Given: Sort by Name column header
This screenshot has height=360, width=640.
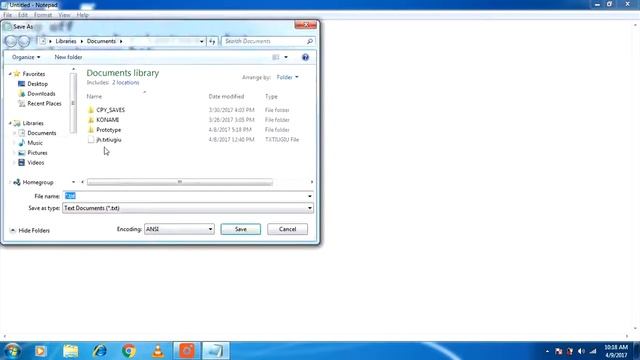Looking at the screenshot, I should (x=94, y=96).
